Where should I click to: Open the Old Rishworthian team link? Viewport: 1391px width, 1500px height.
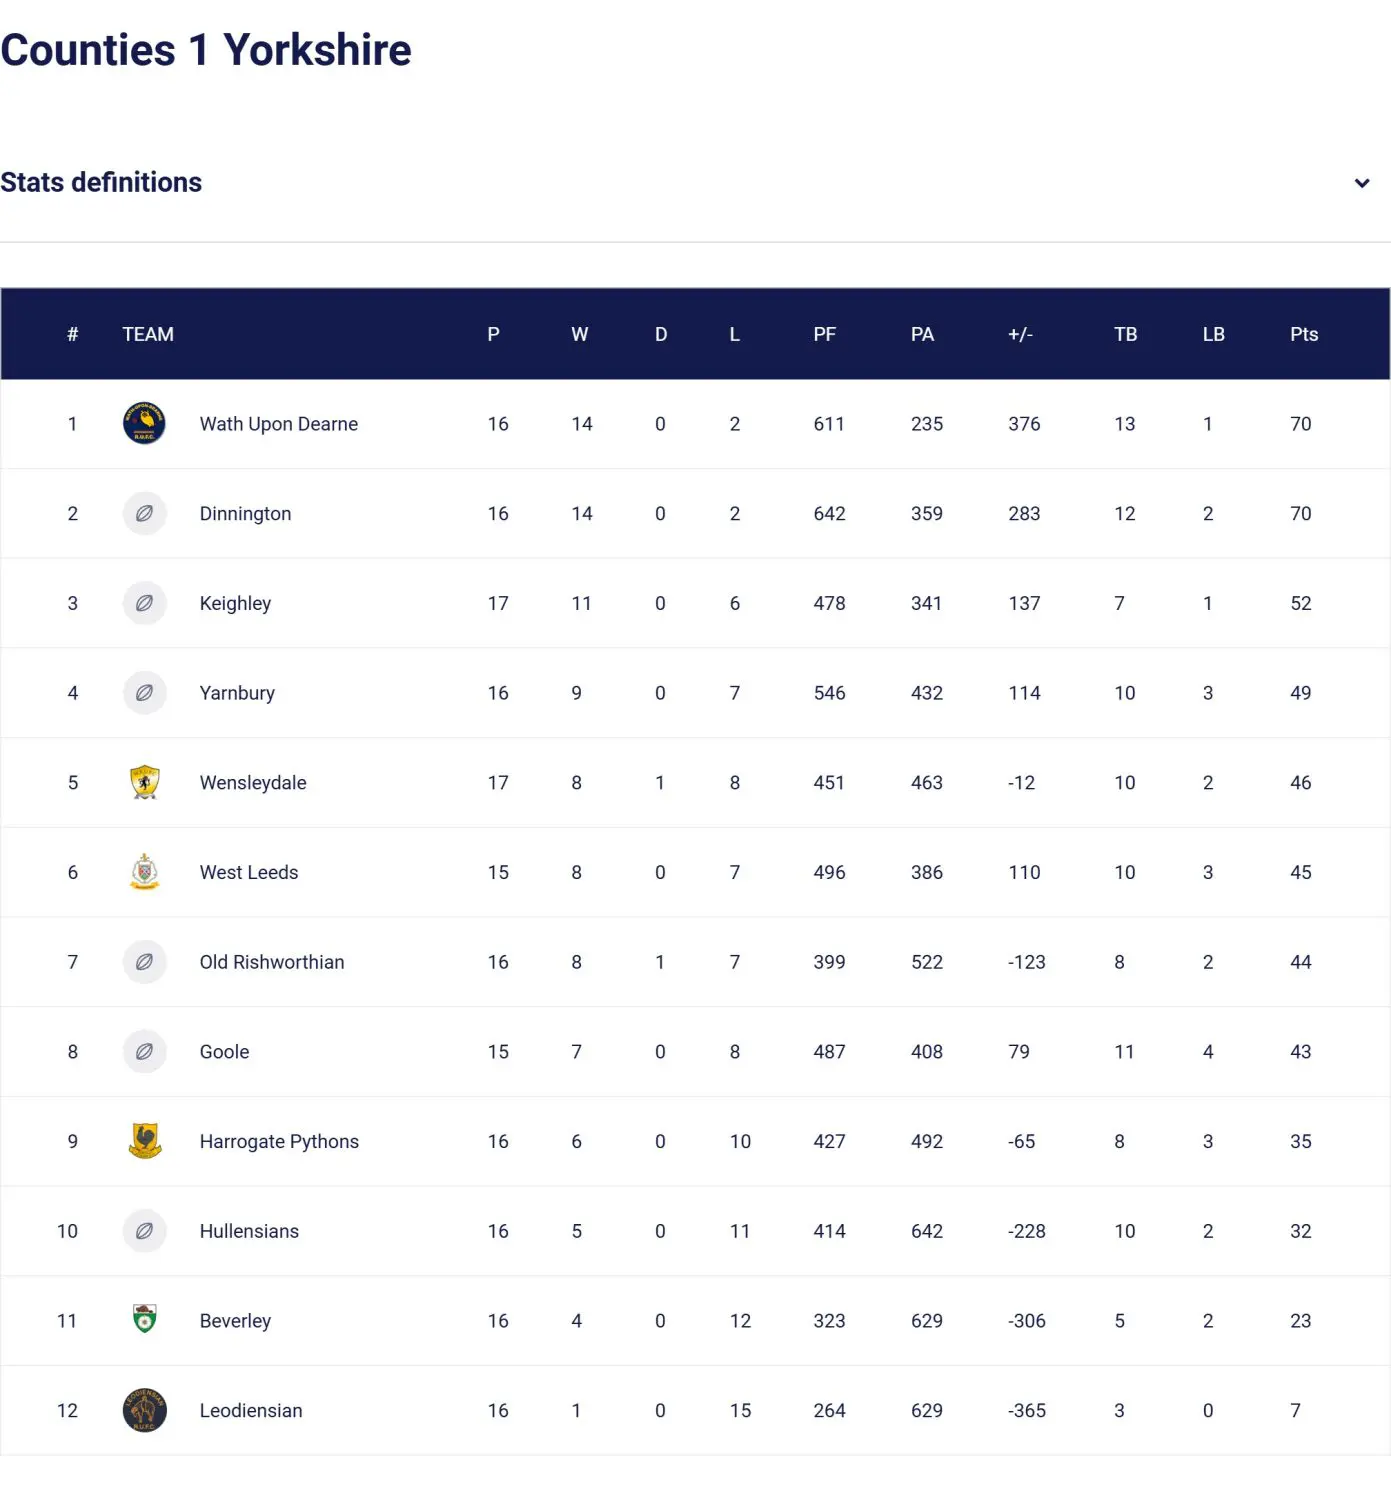click(272, 962)
